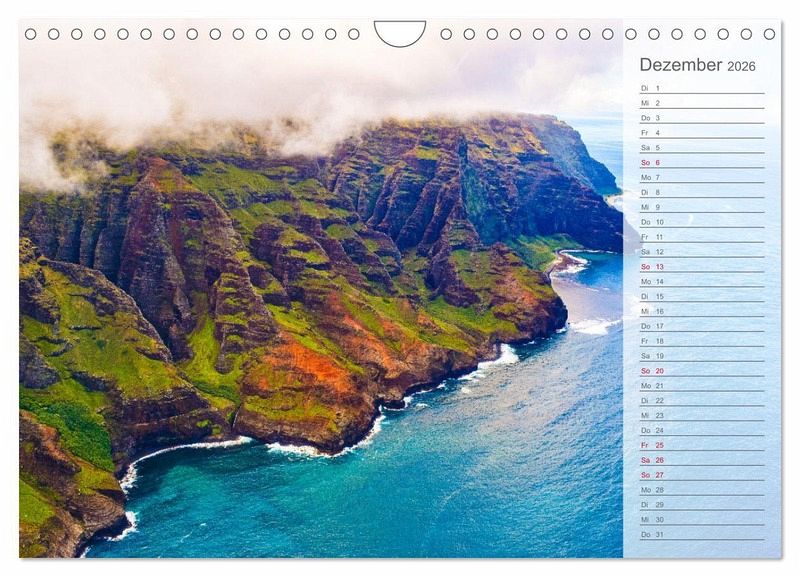Select the 'Mi 16' date row

point(702,311)
